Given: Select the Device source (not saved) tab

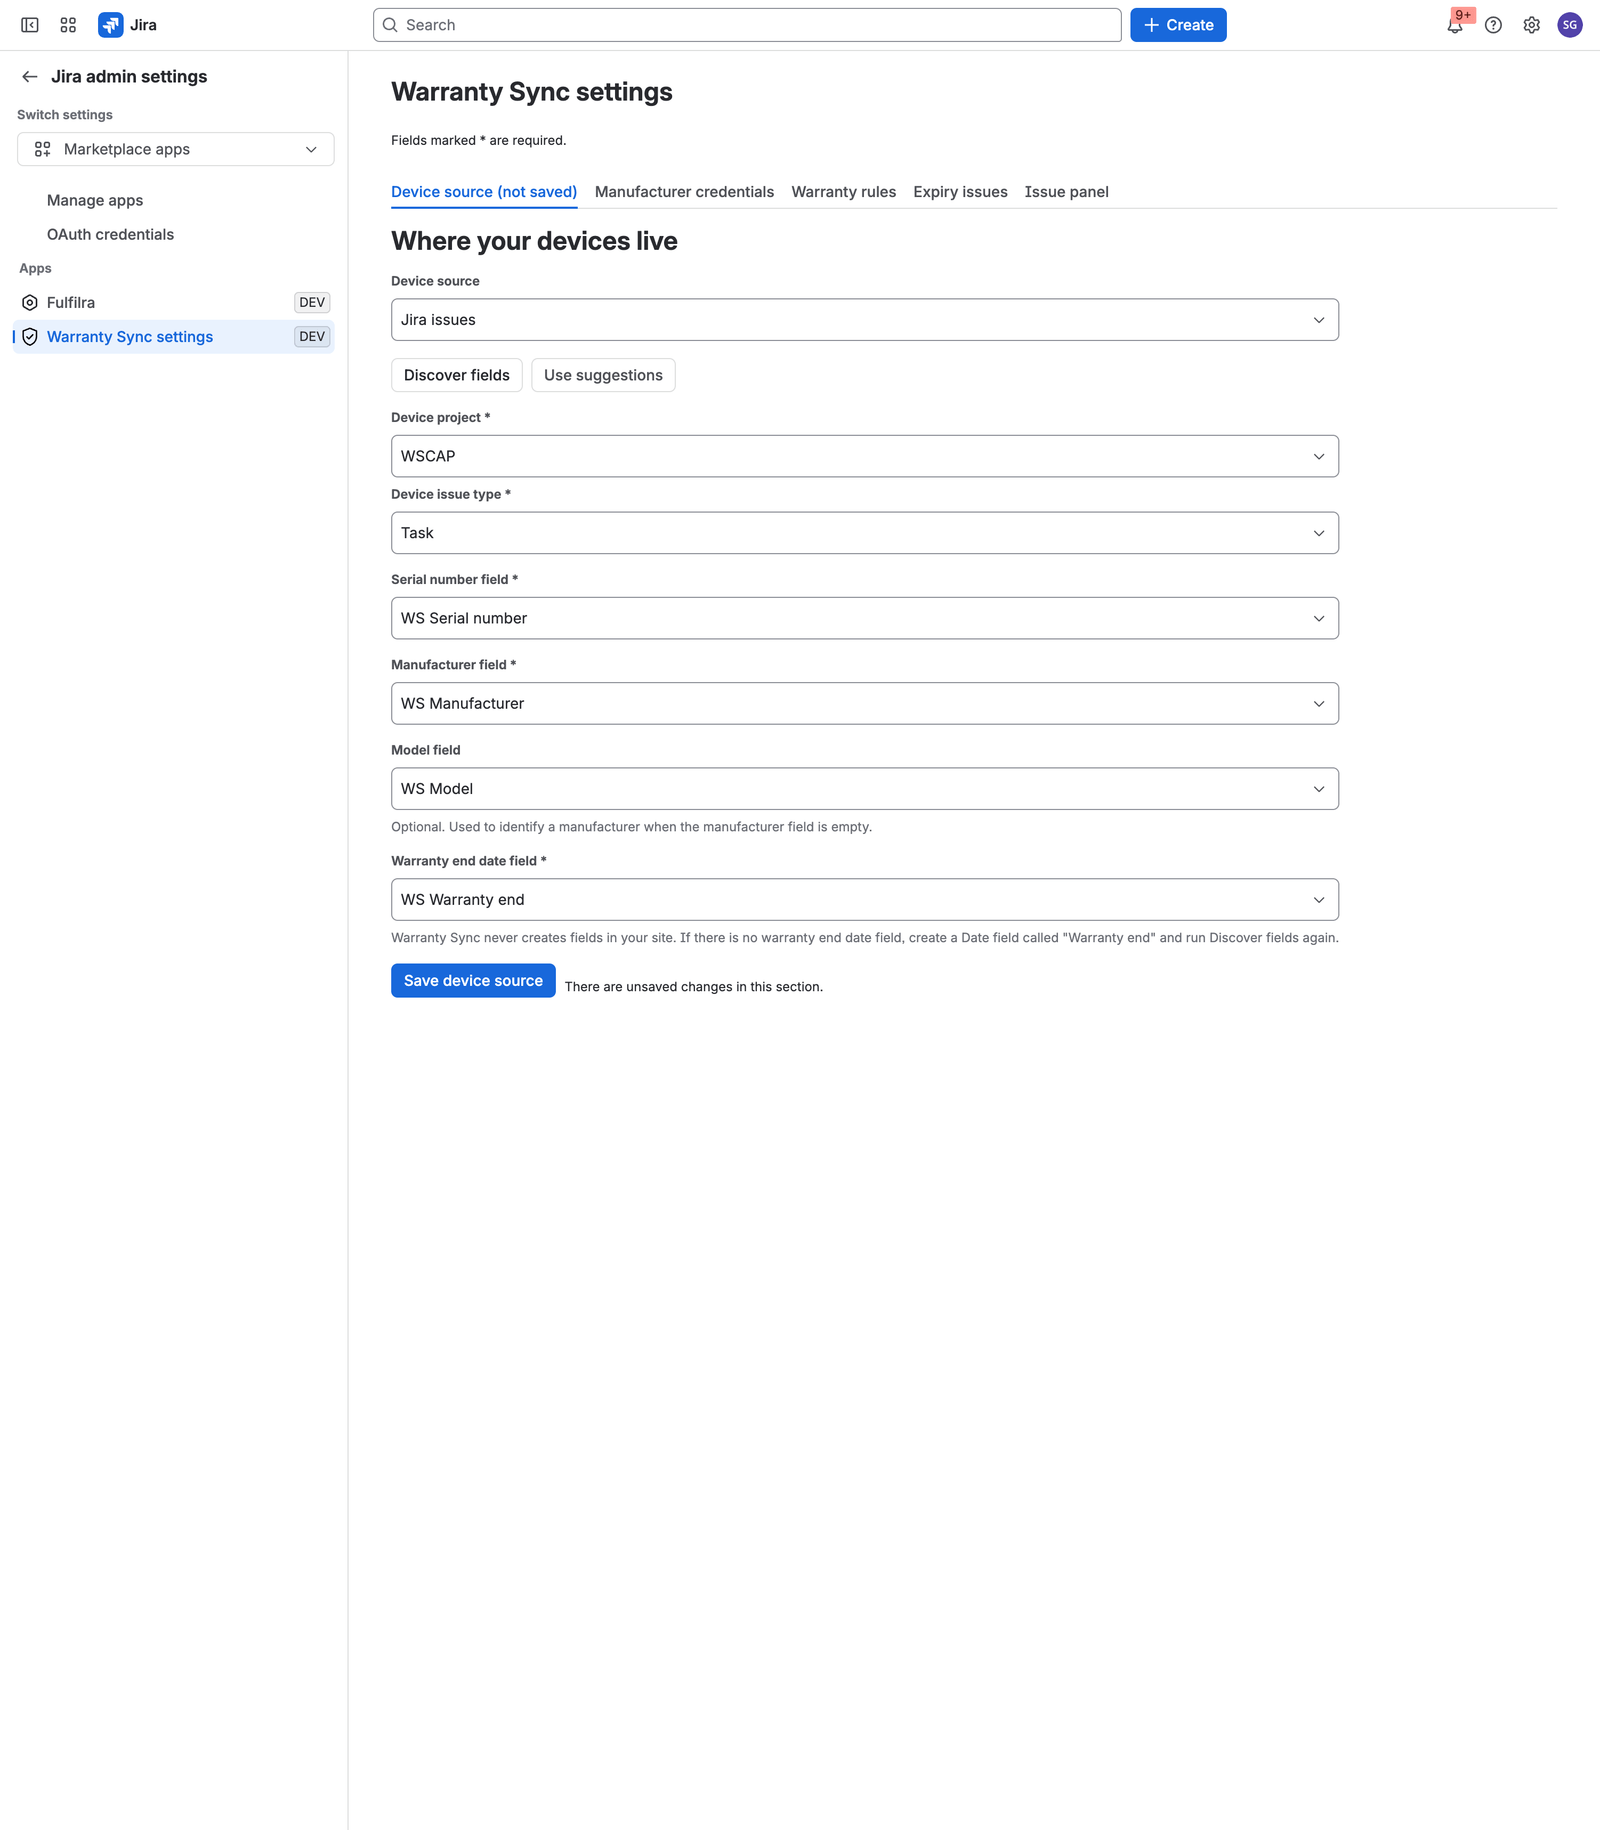Looking at the screenshot, I should click(x=484, y=192).
